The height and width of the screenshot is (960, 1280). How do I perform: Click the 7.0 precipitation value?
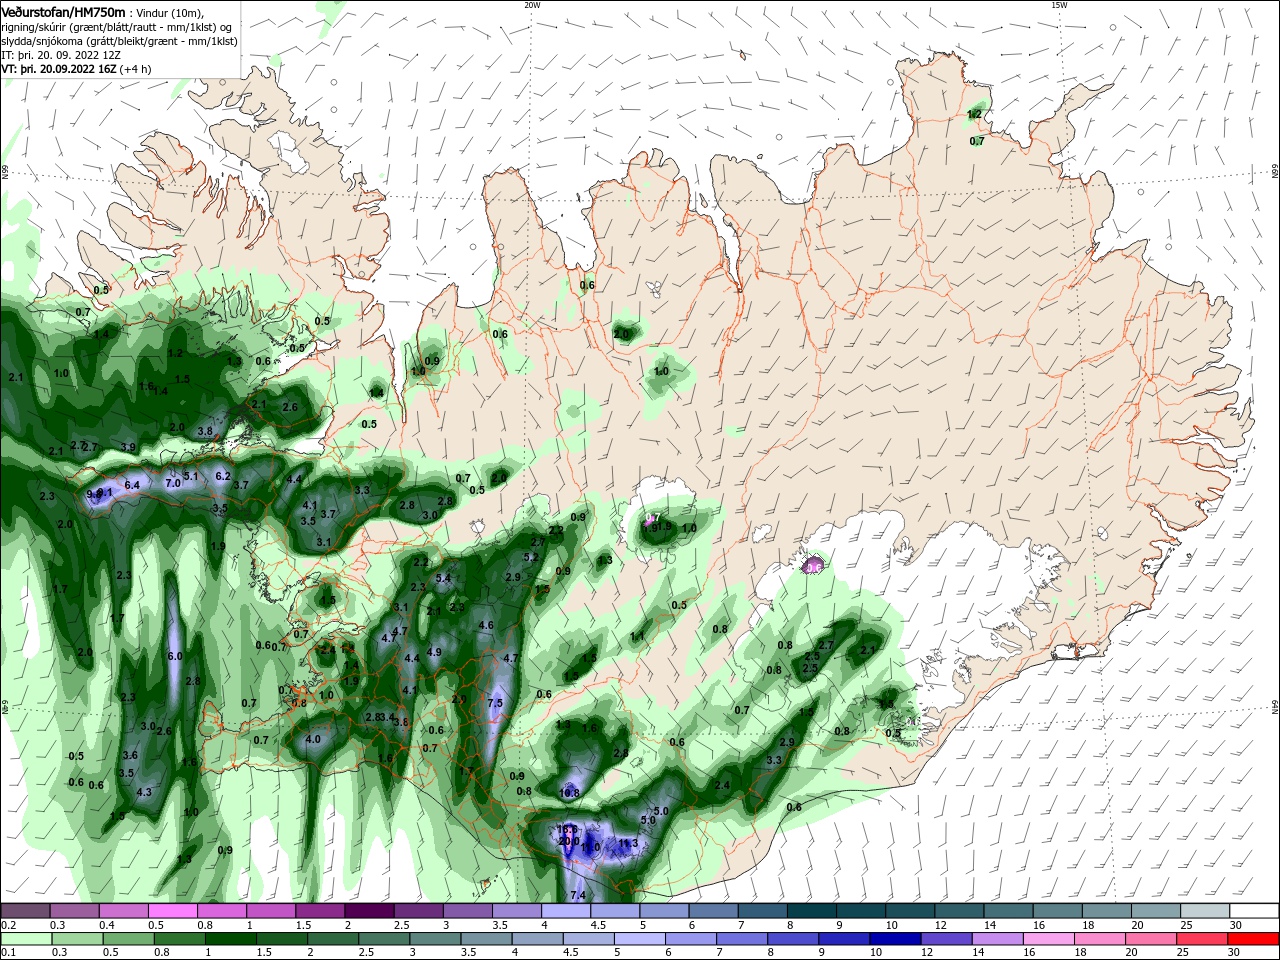(x=172, y=483)
